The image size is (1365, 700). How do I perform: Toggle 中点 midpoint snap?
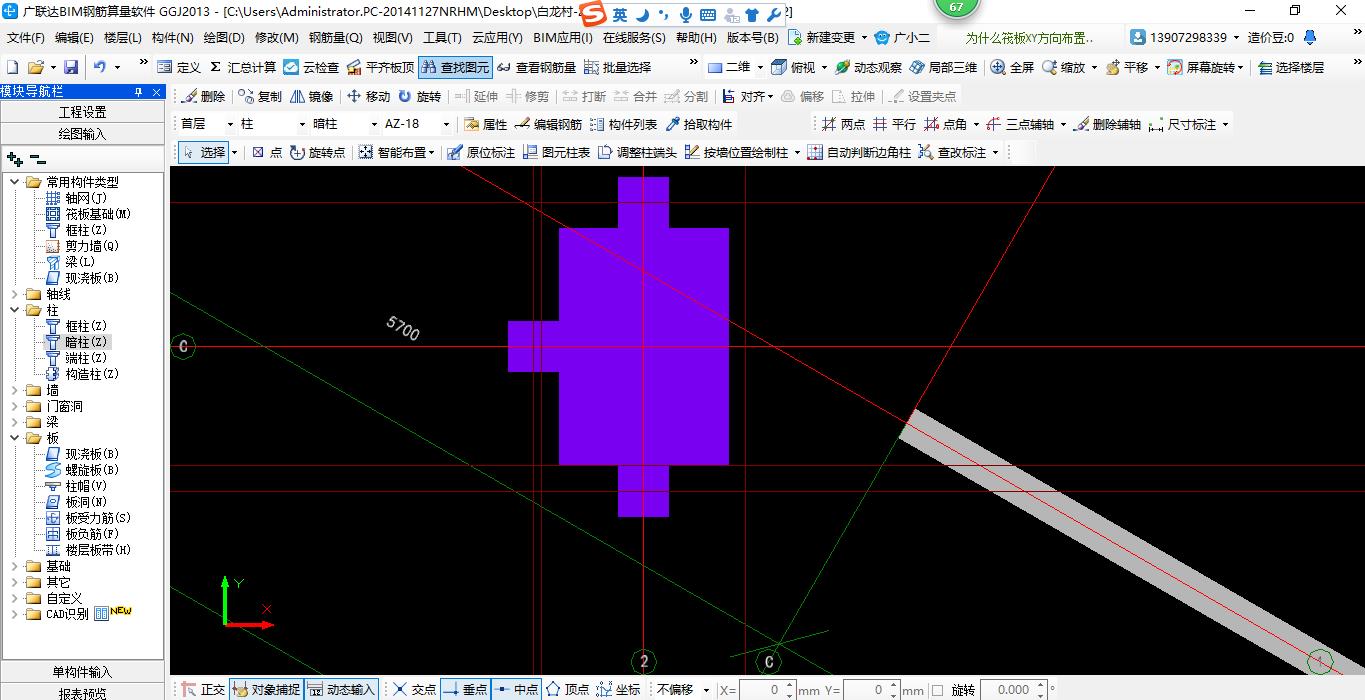[516, 689]
